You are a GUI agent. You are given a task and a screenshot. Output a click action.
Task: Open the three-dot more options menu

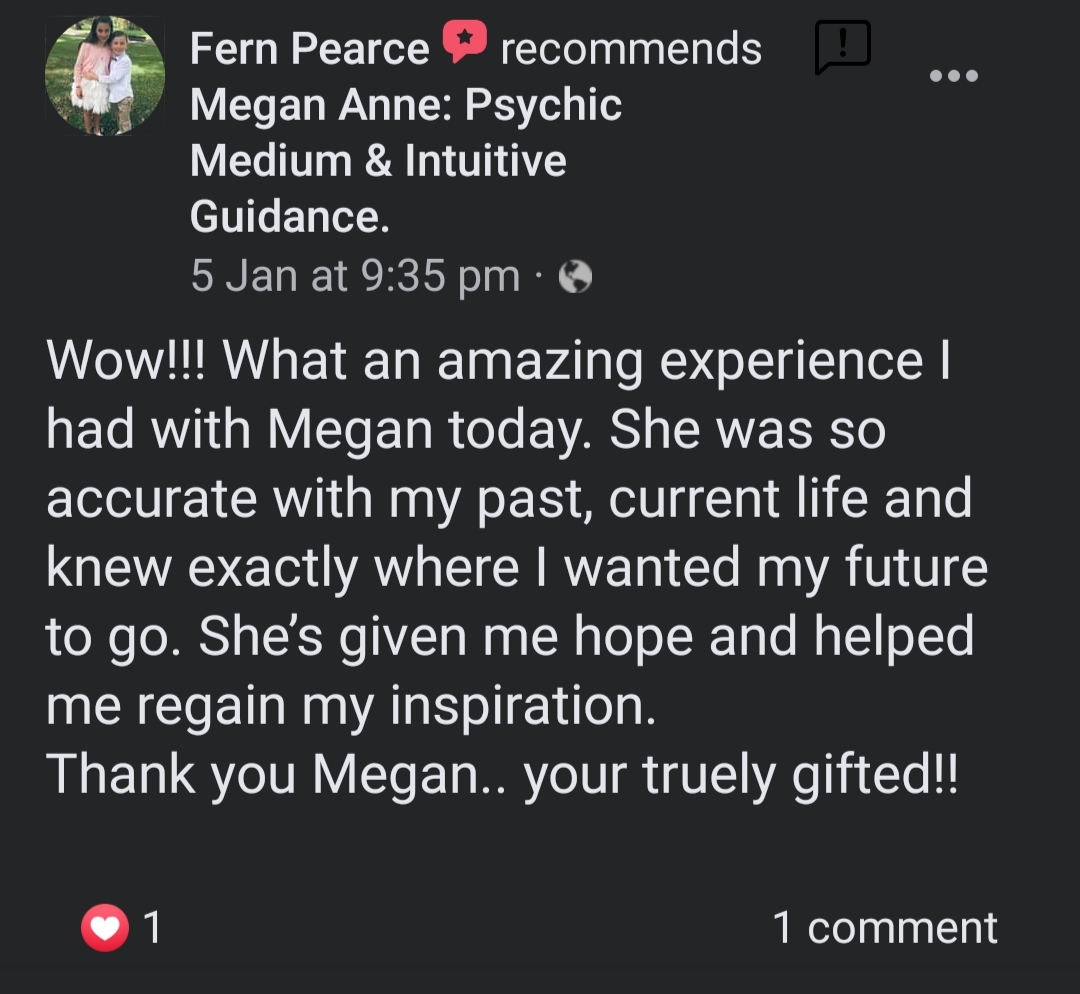point(953,76)
